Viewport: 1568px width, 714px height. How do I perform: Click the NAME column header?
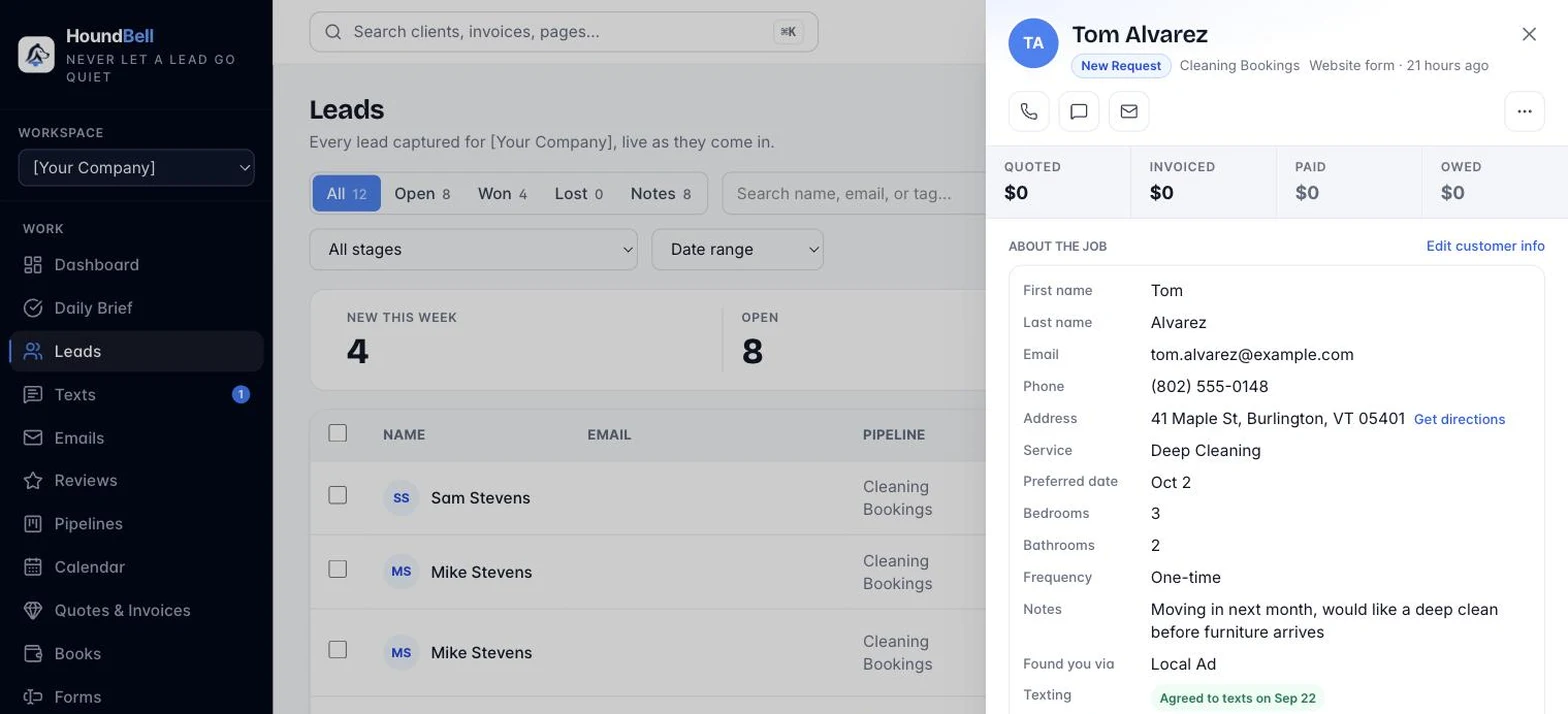(x=404, y=435)
